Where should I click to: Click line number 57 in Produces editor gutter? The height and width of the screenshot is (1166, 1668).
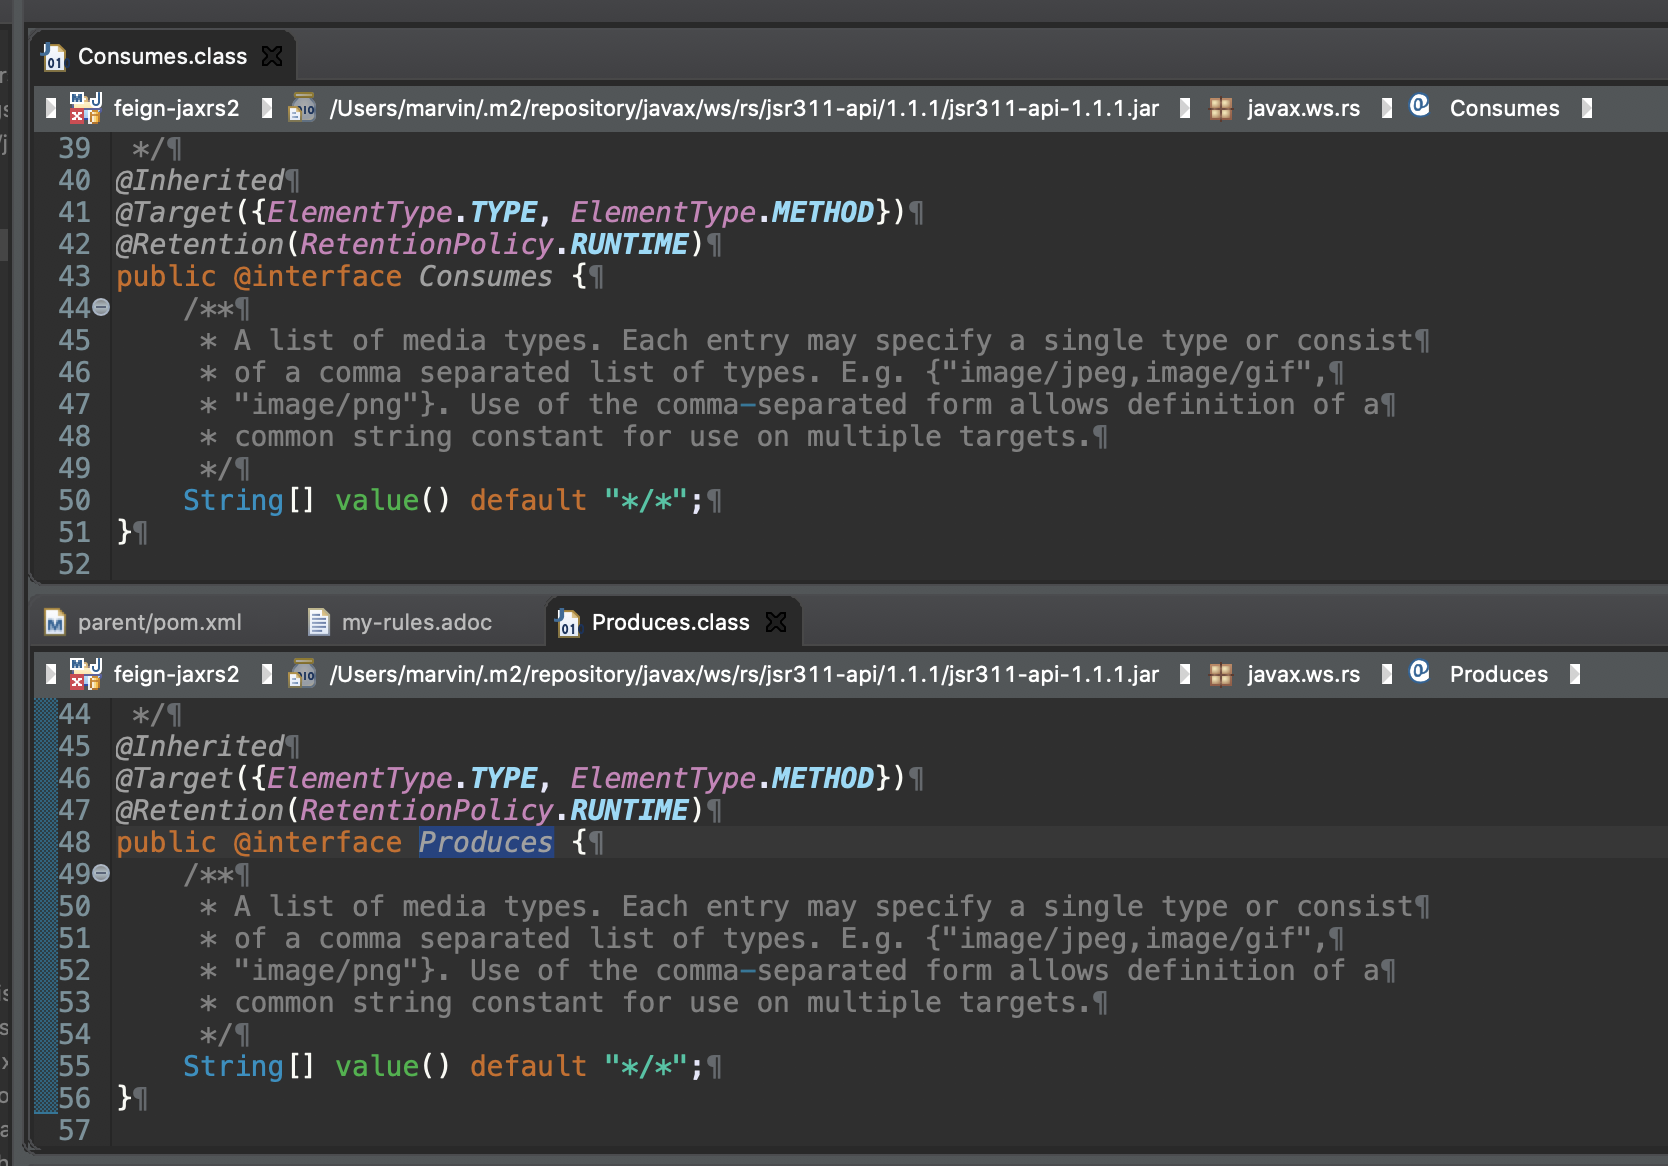pos(74,1130)
